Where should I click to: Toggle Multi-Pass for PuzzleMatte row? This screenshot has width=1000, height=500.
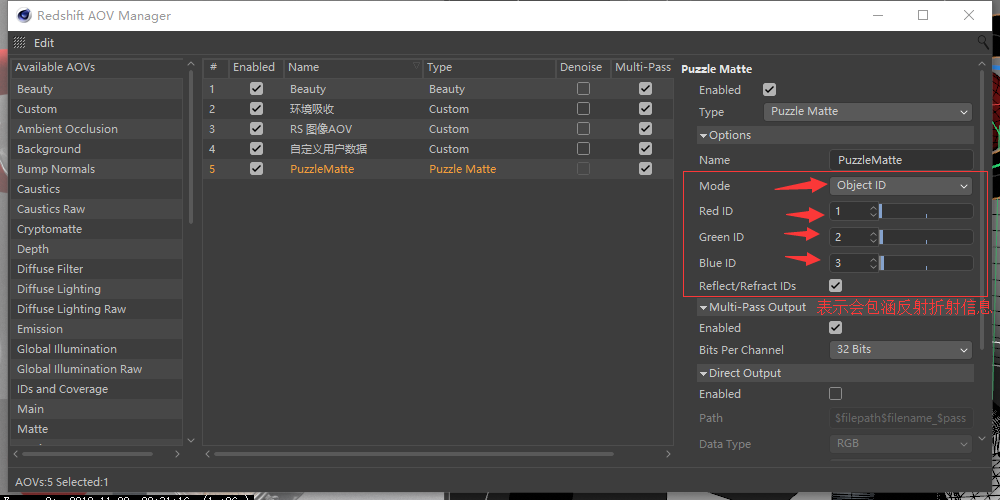point(645,169)
